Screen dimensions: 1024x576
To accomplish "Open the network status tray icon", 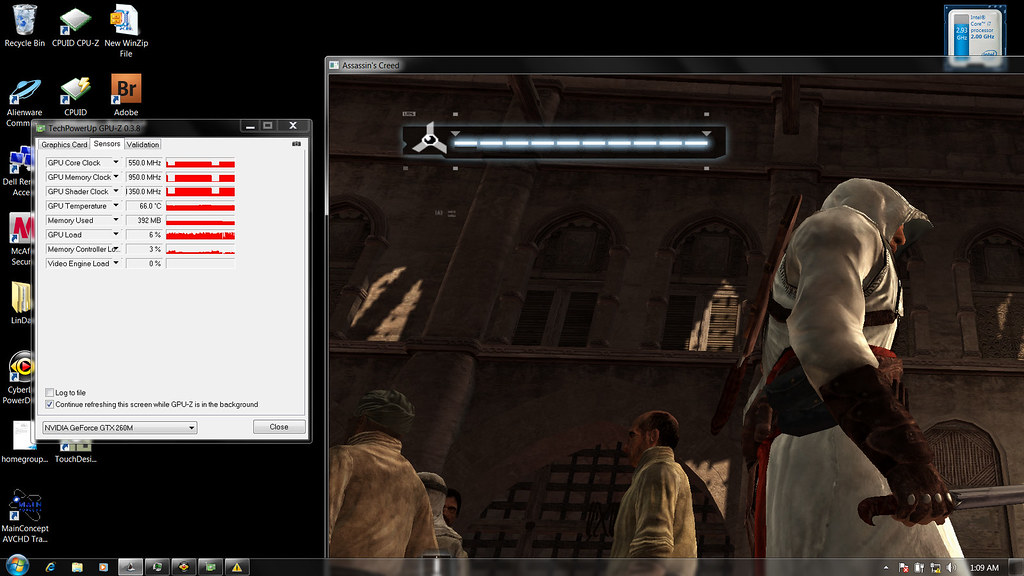I will point(935,568).
